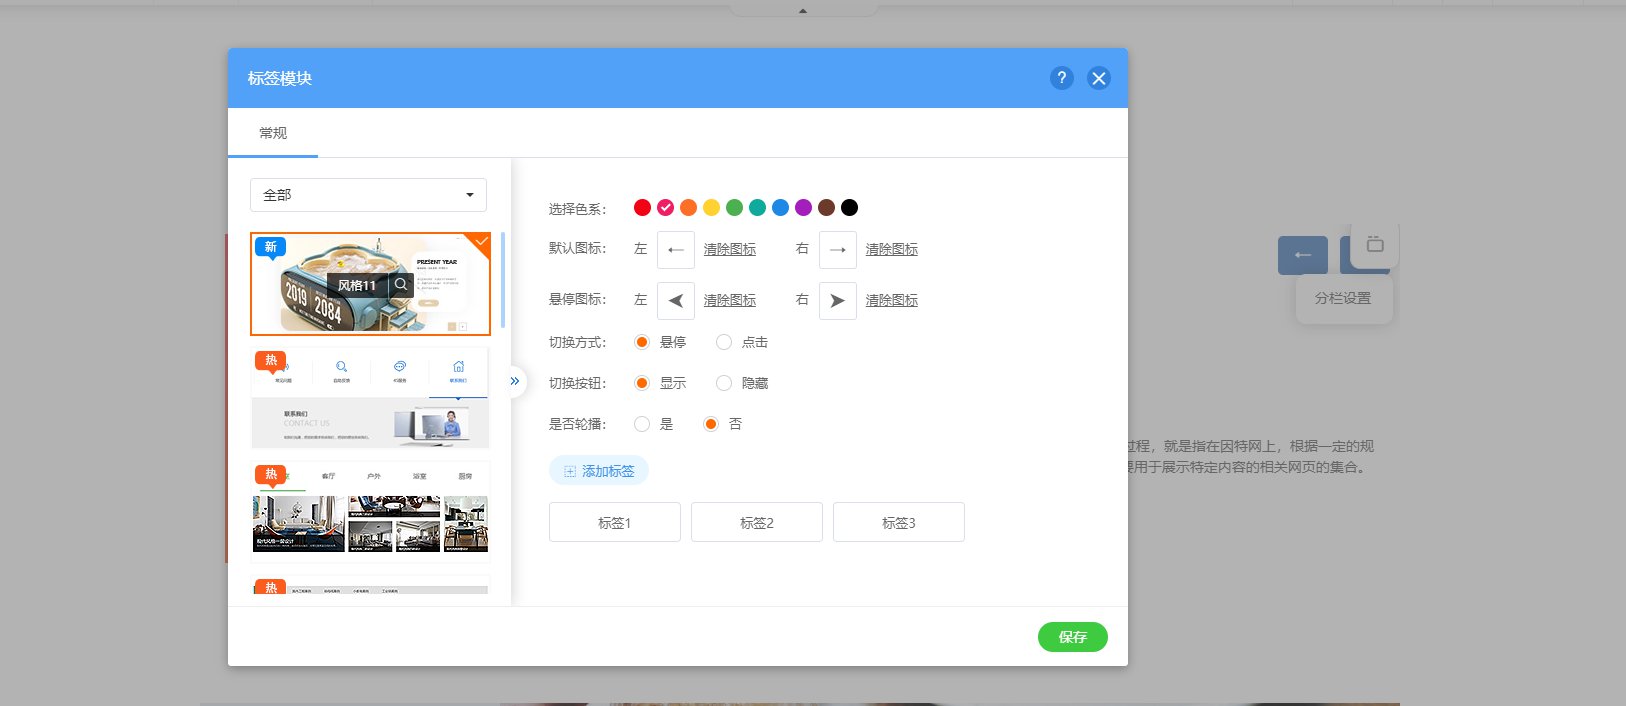This screenshot has width=1626, height=706.
Task: Click the 保存 button
Action: tap(1073, 637)
